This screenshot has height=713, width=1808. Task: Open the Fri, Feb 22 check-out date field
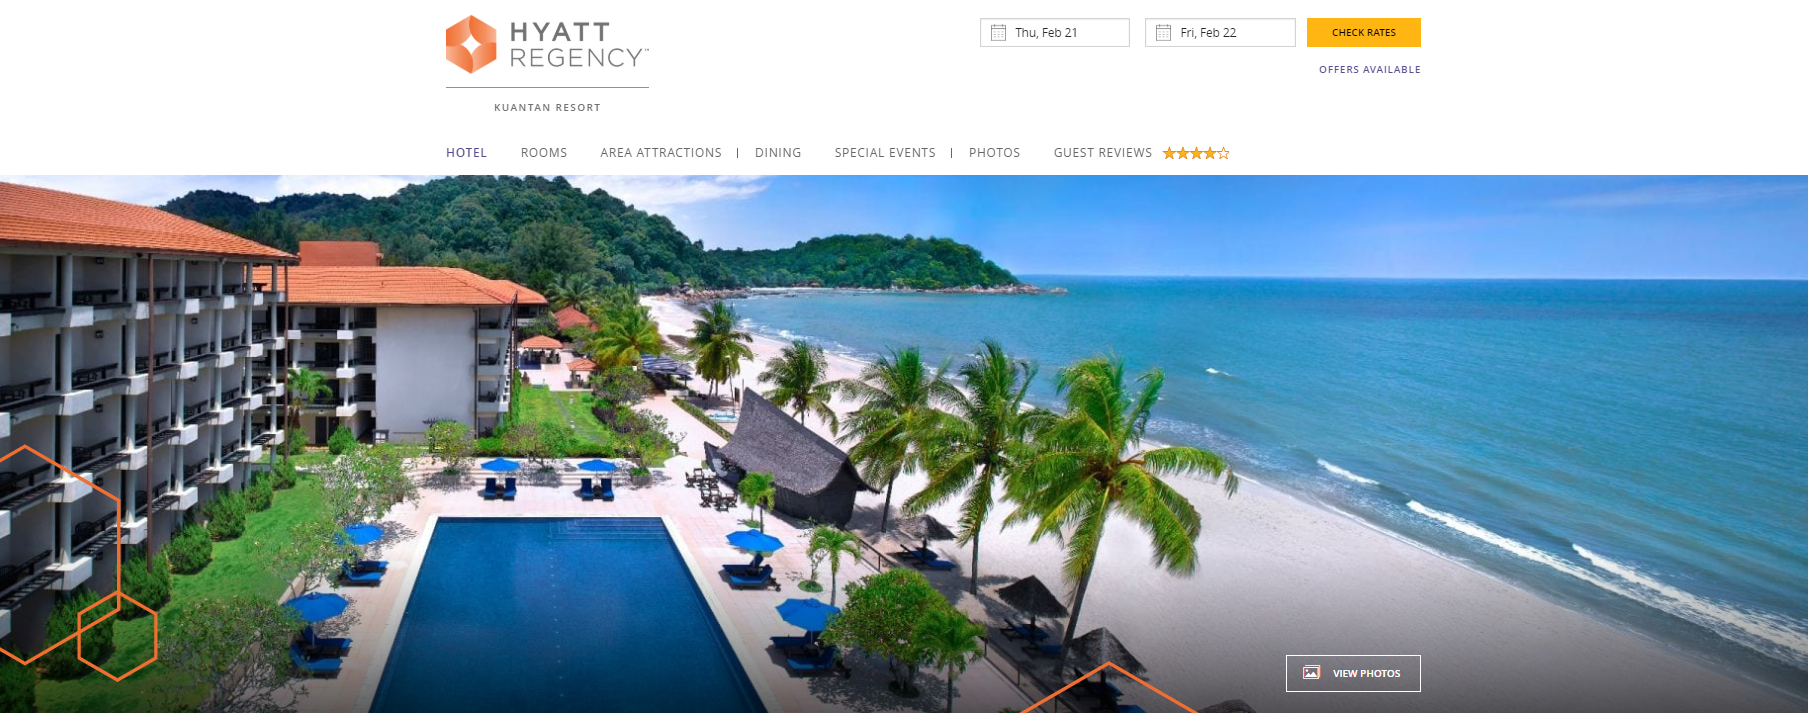pos(1220,33)
